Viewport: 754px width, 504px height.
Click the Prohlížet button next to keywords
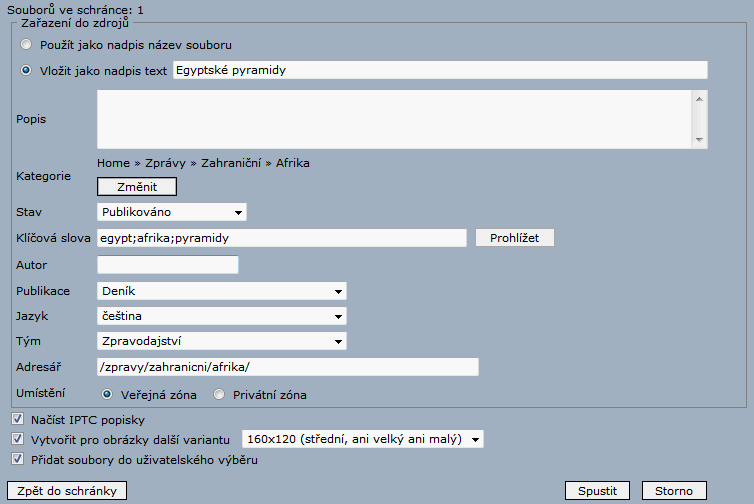click(x=514, y=238)
